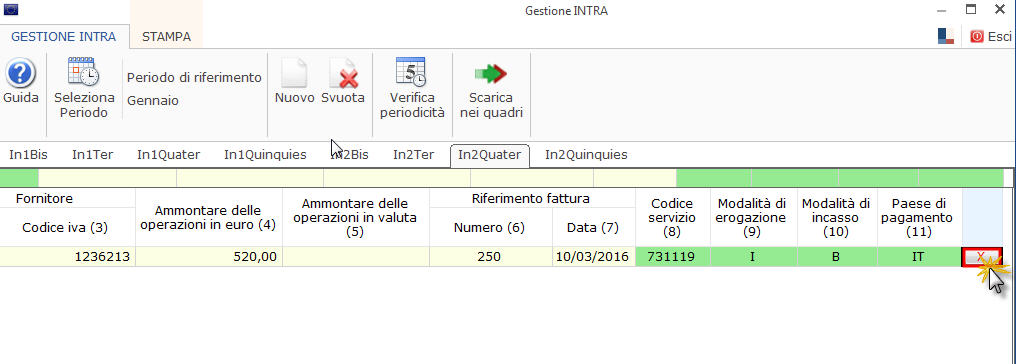Select the Codice servizio cell 731119
Viewport: 1016px width, 364px height.
pyautogui.click(x=673, y=256)
